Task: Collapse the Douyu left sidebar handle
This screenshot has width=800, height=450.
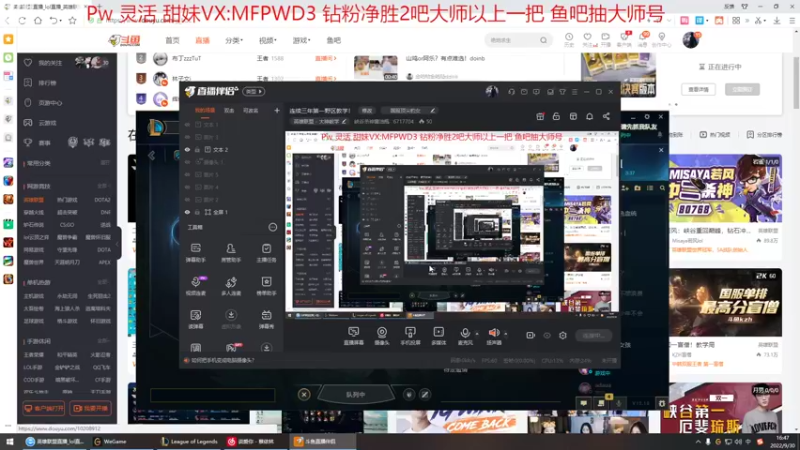Action: pos(118,243)
